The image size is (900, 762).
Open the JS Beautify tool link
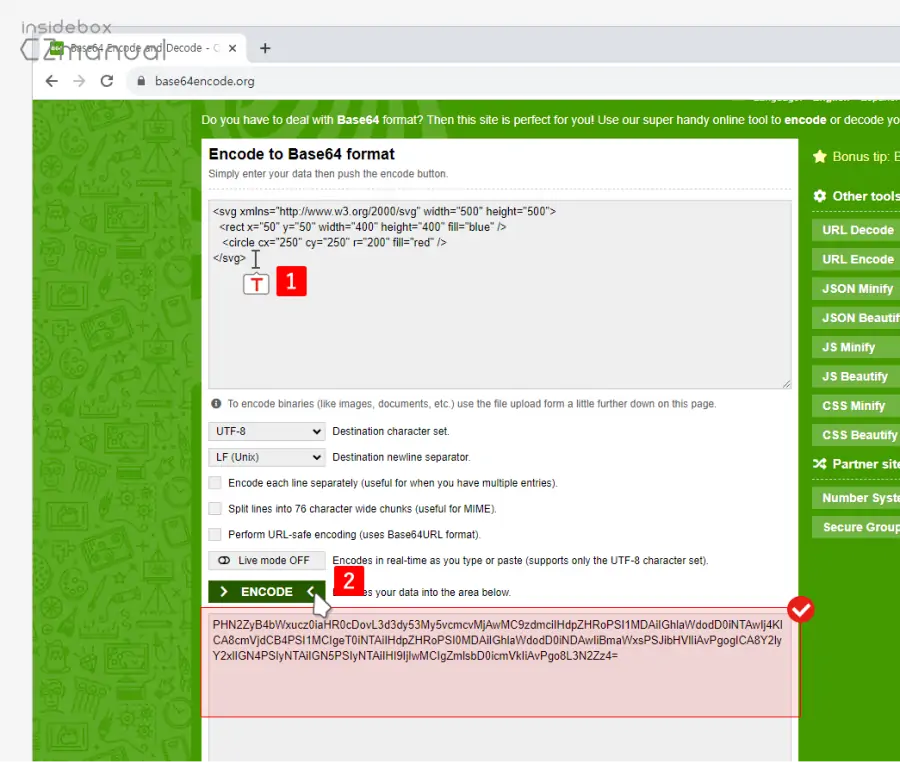(x=858, y=376)
